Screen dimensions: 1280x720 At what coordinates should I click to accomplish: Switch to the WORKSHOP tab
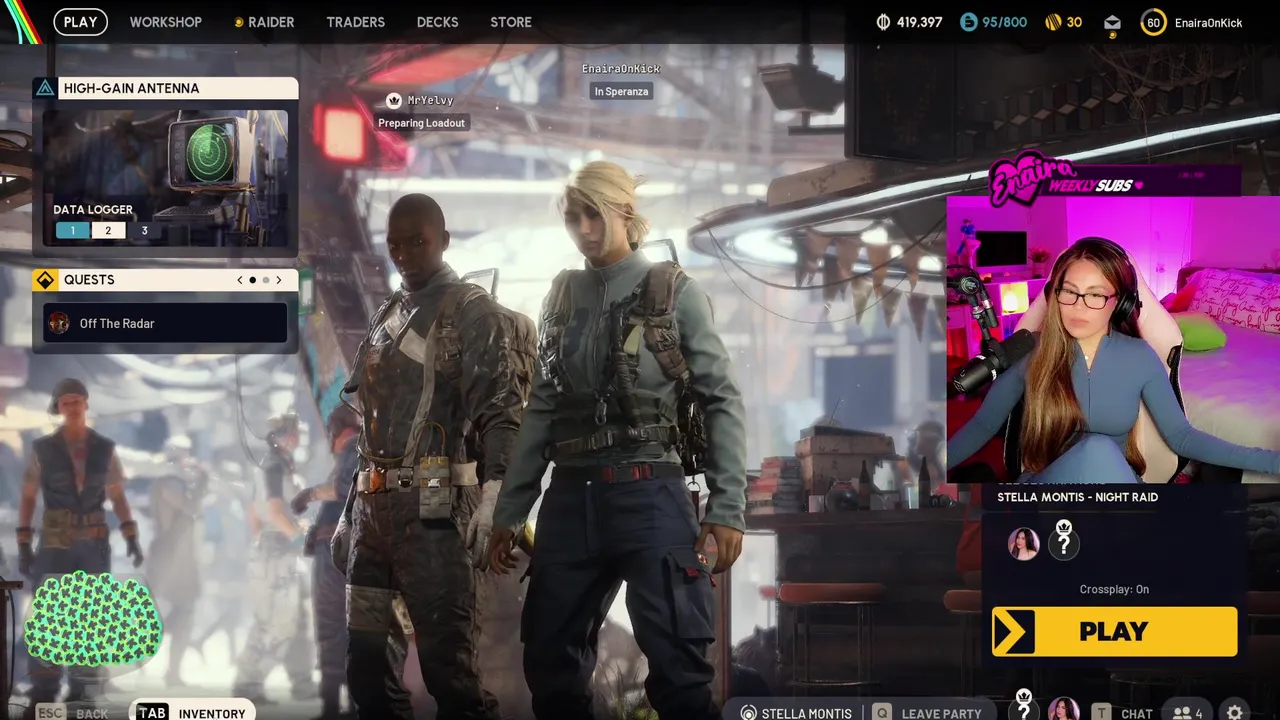pyautogui.click(x=165, y=22)
